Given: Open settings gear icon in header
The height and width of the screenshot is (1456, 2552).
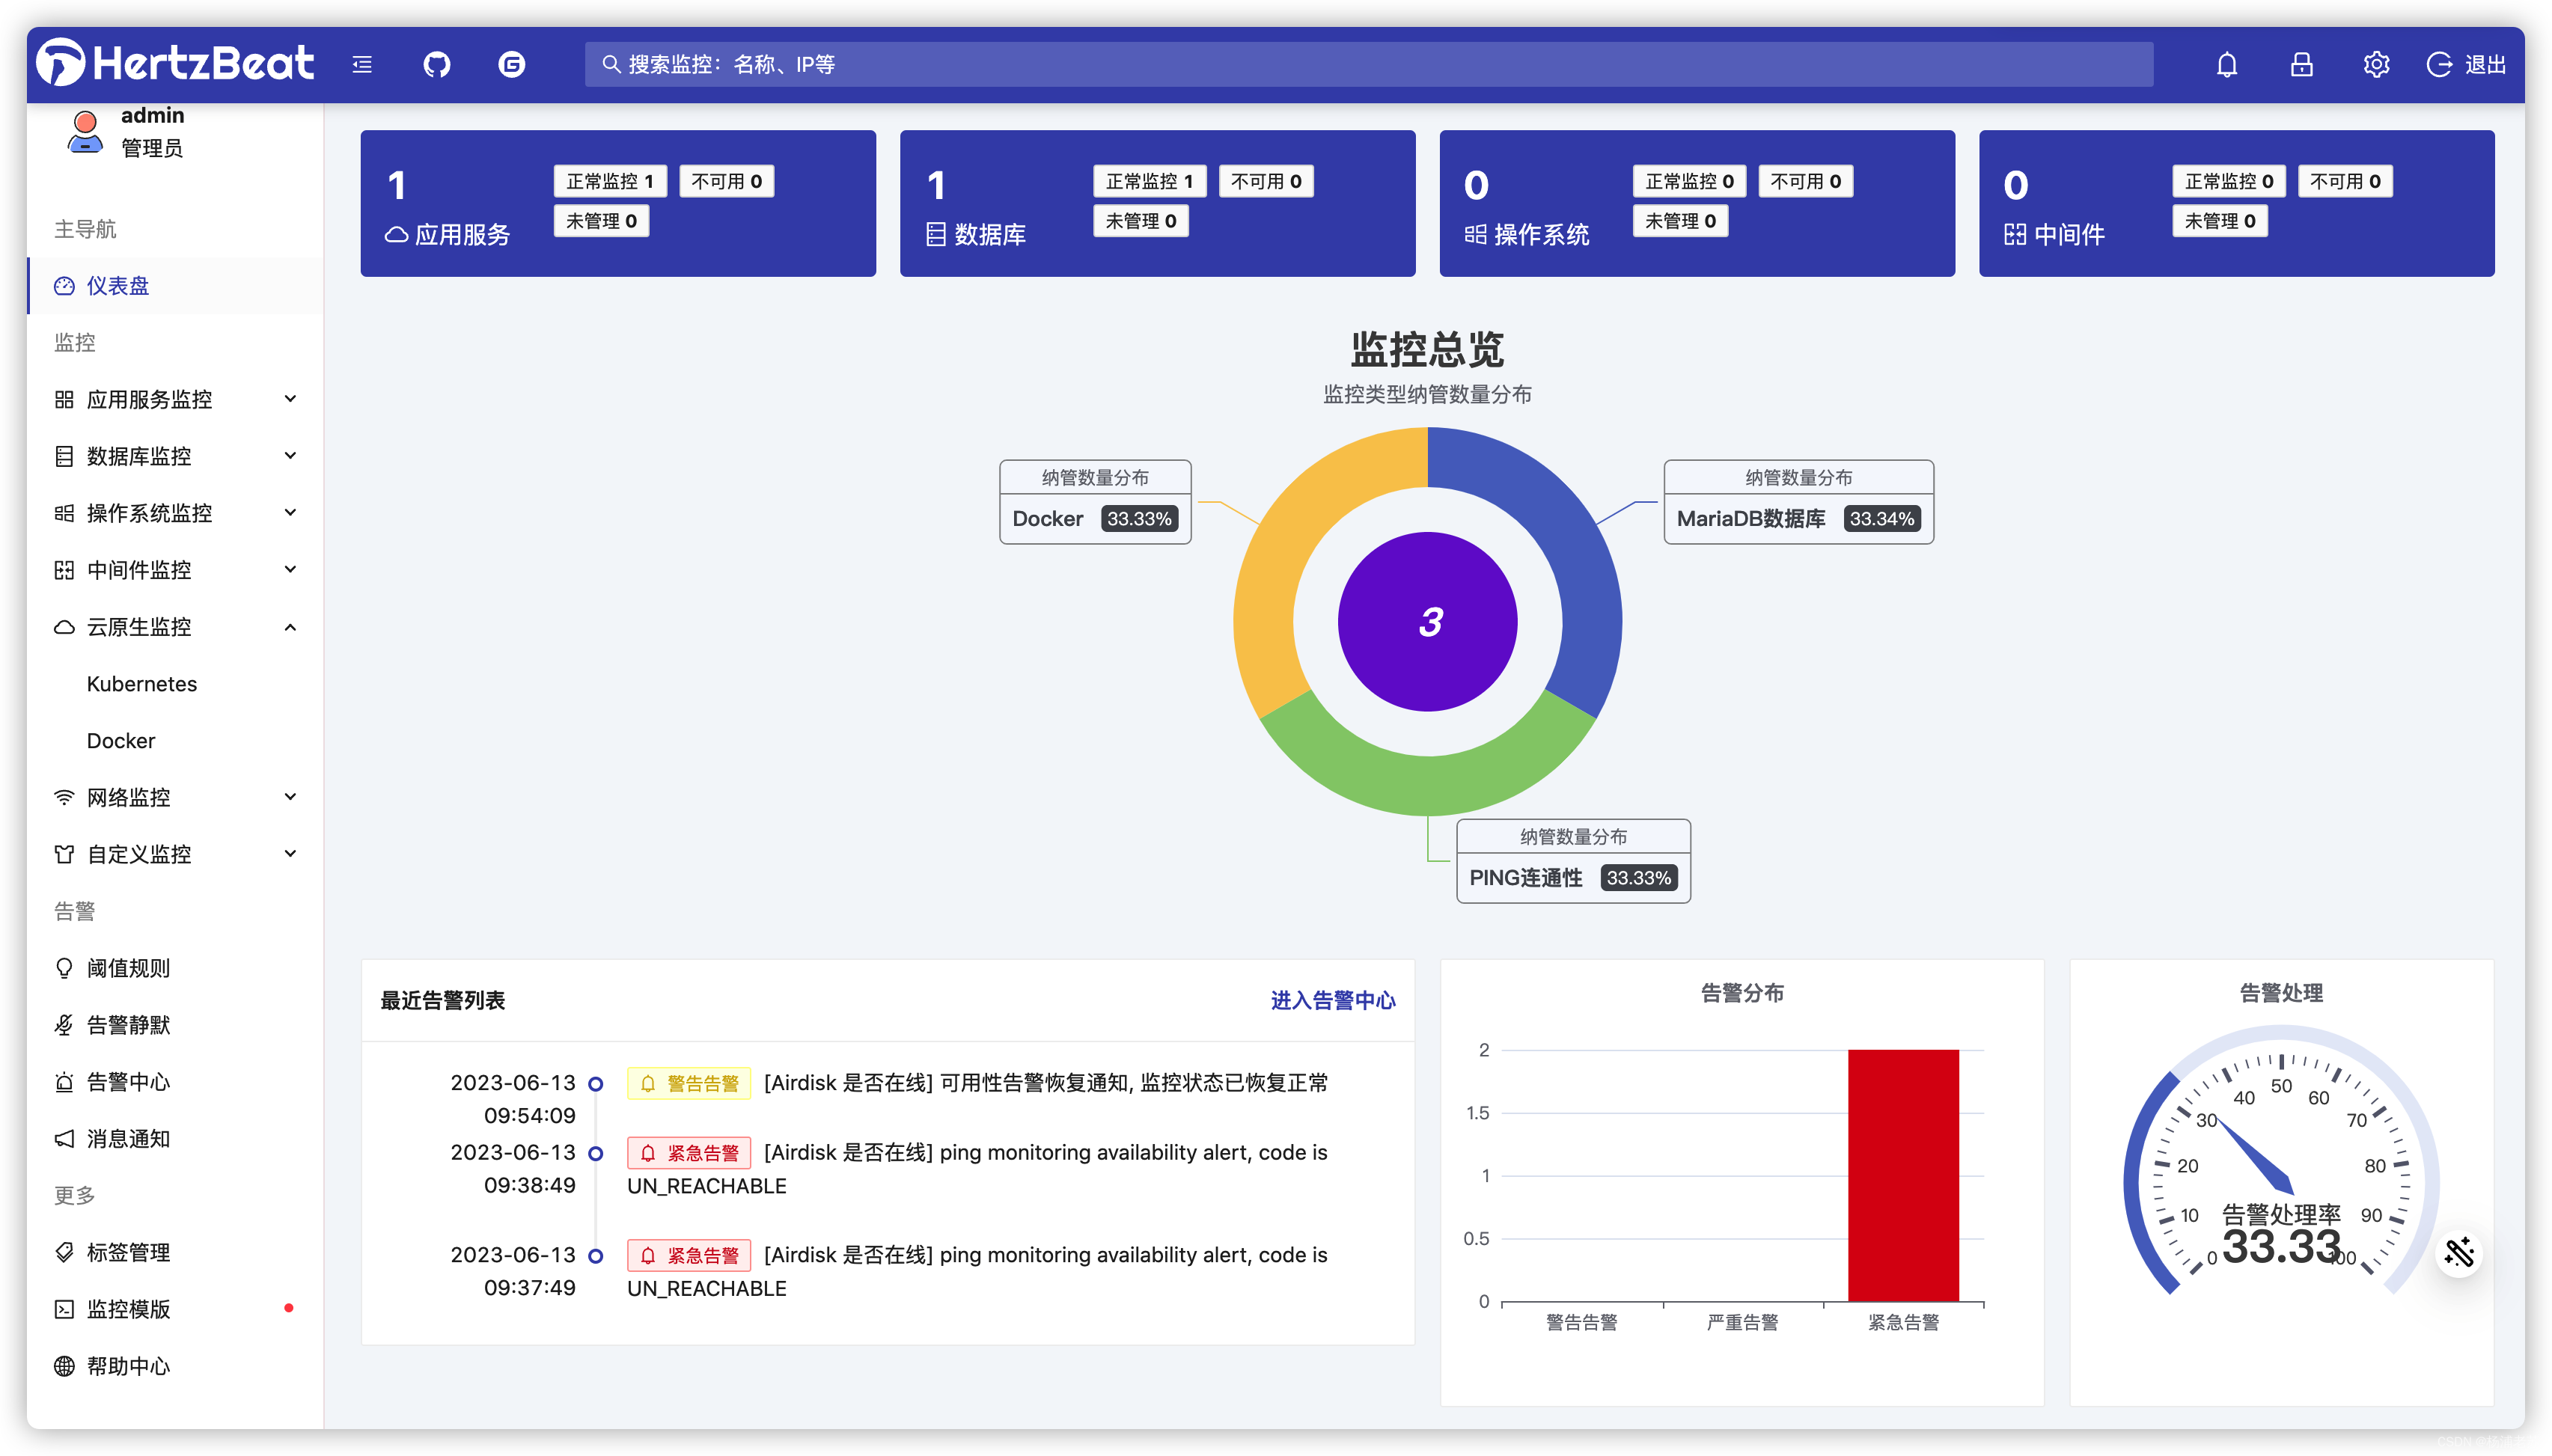Looking at the screenshot, I should click(2376, 65).
